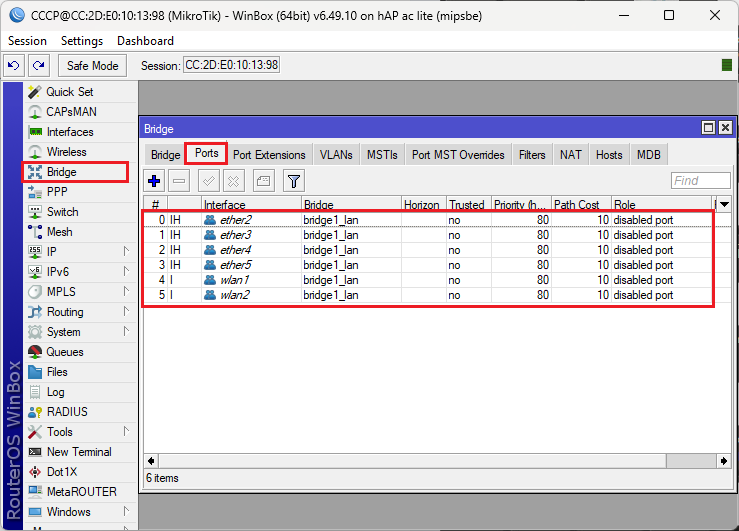Open CAPsMAN menu item
This screenshot has width=739, height=531.
[80, 112]
